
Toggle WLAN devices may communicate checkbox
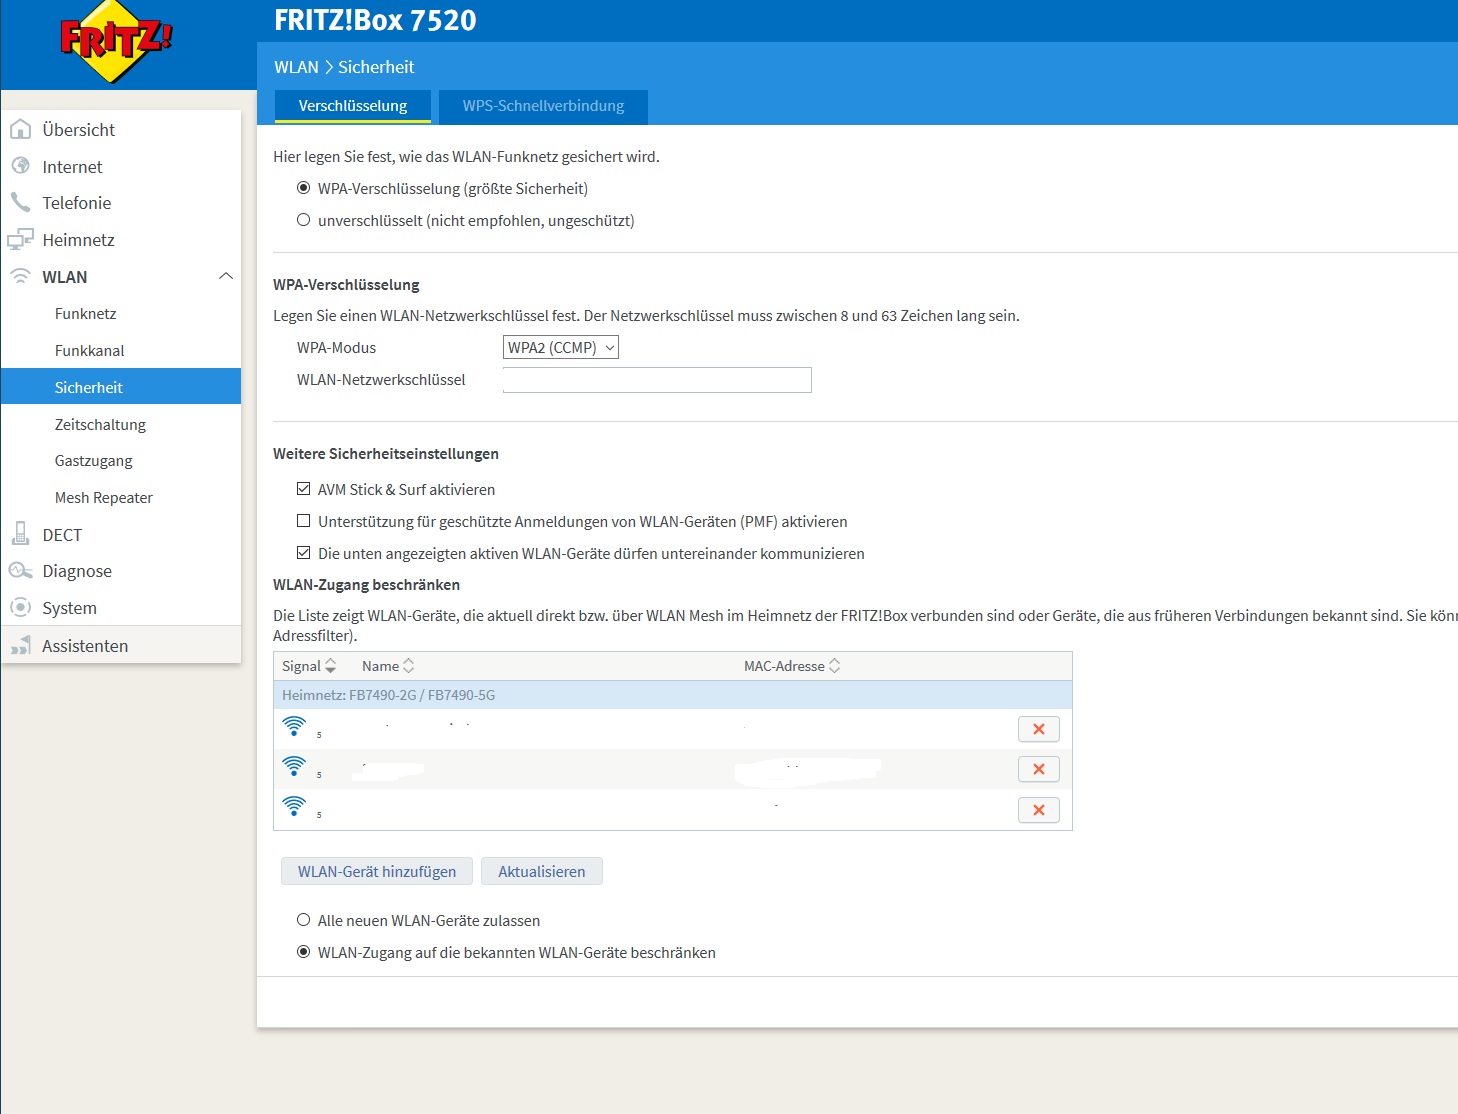[303, 553]
